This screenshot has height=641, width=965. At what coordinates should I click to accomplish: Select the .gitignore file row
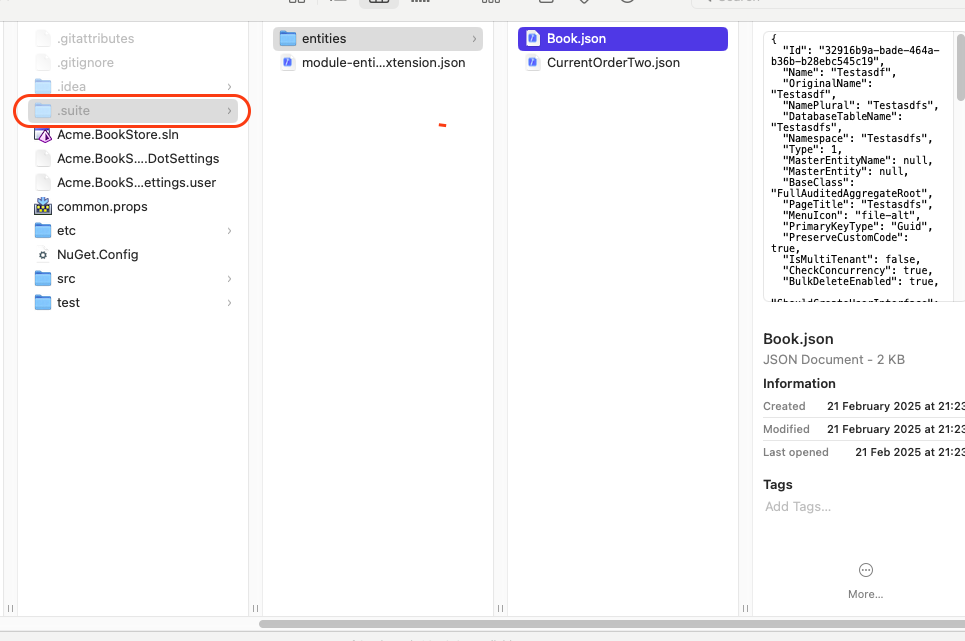click(x=85, y=63)
